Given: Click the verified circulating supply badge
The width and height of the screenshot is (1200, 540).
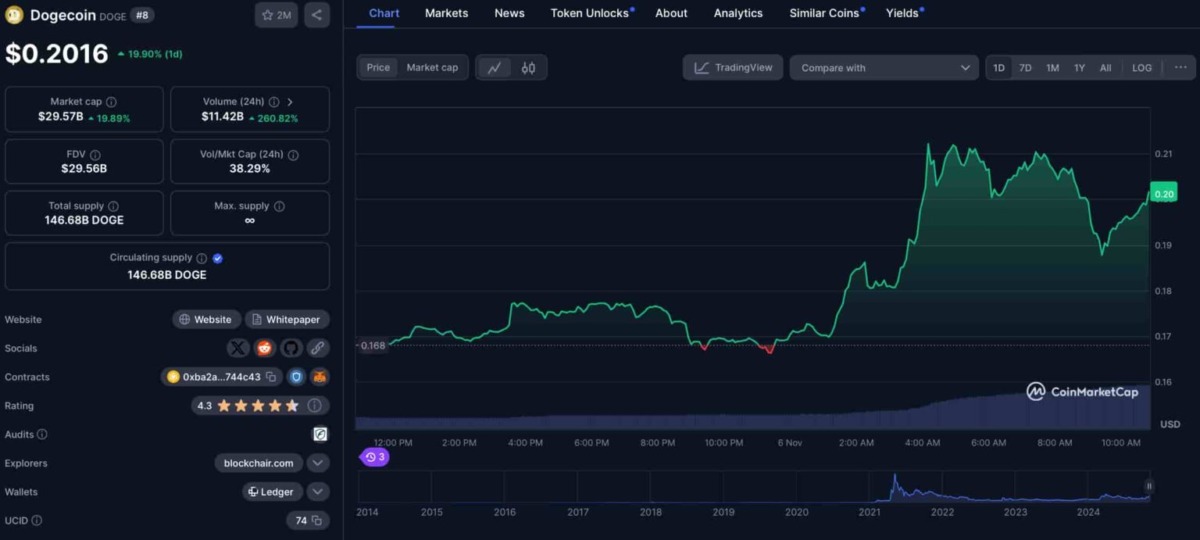Looking at the screenshot, I should [218, 258].
